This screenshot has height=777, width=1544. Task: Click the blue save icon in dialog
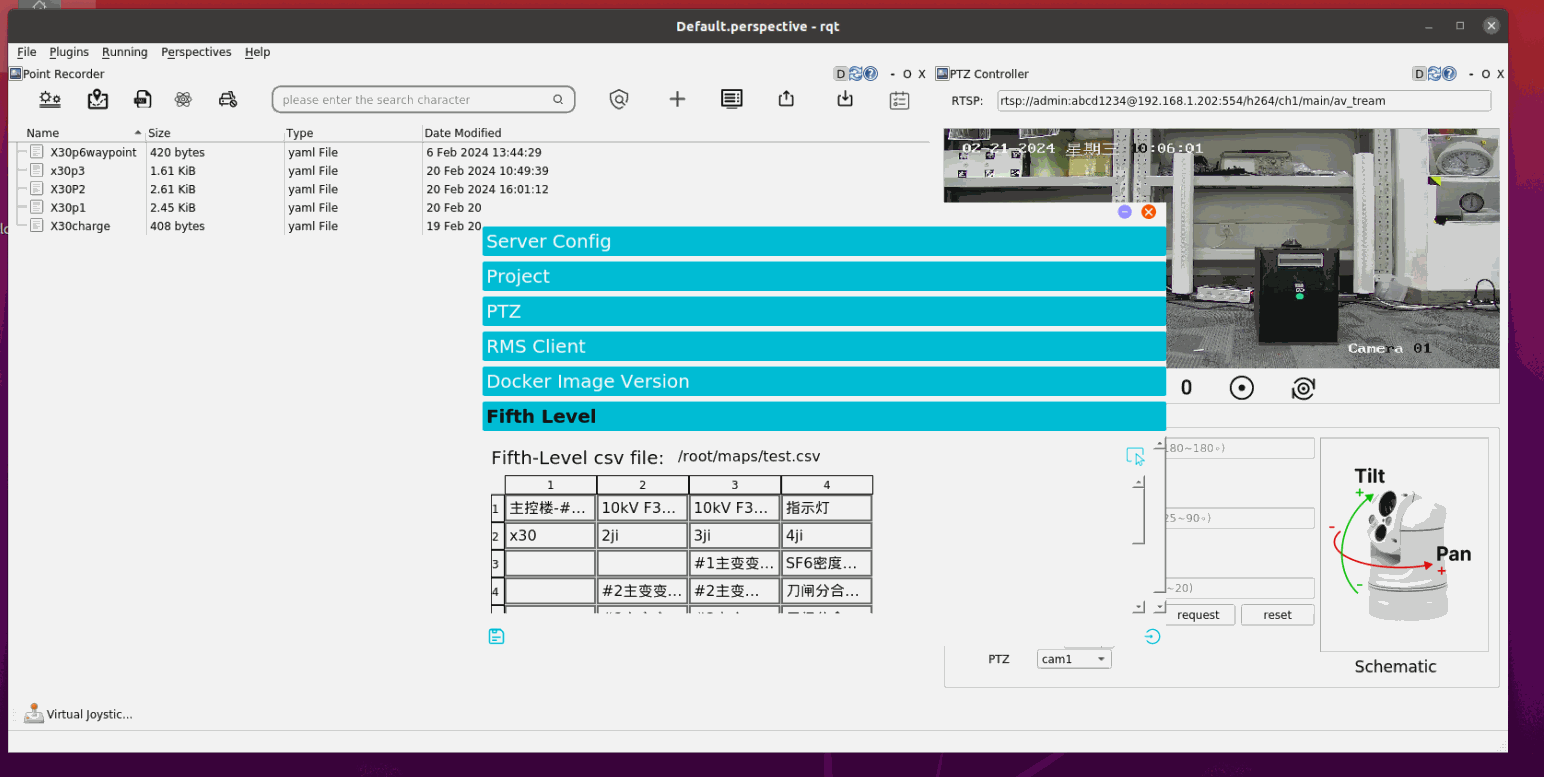(496, 636)
